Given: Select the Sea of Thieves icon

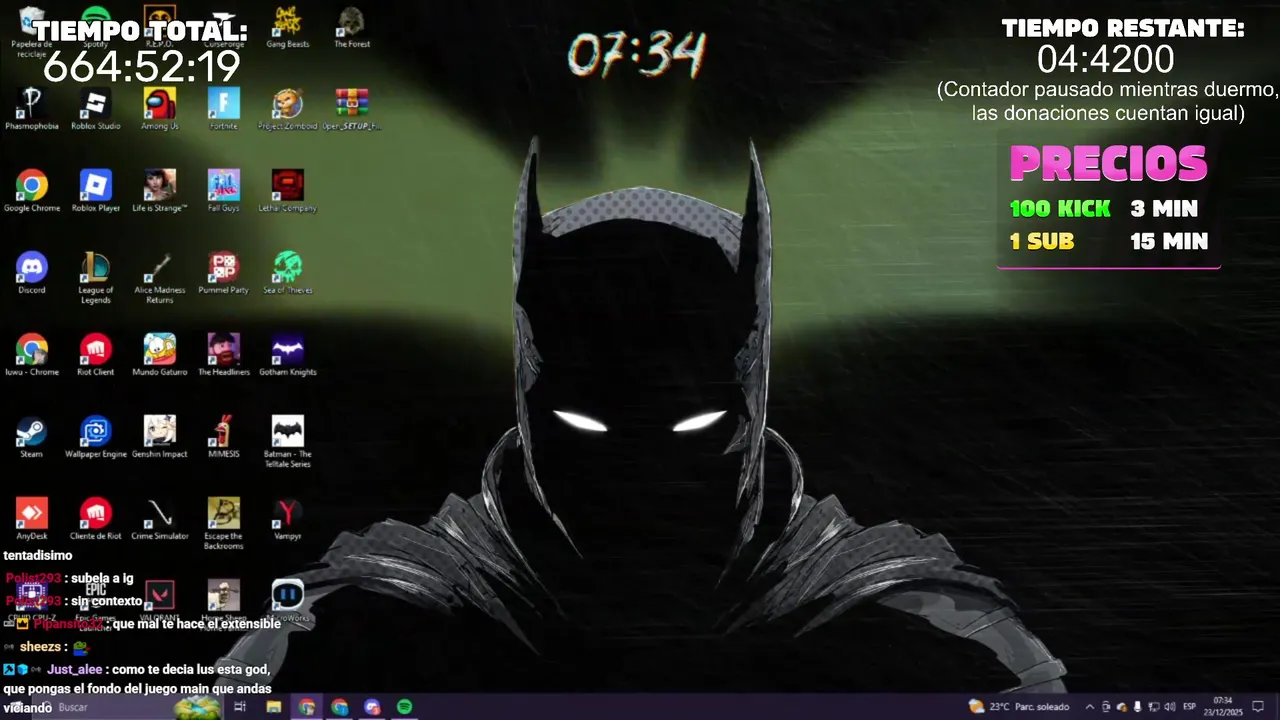Looking at the screenshot, I should [x=288, y=273].
